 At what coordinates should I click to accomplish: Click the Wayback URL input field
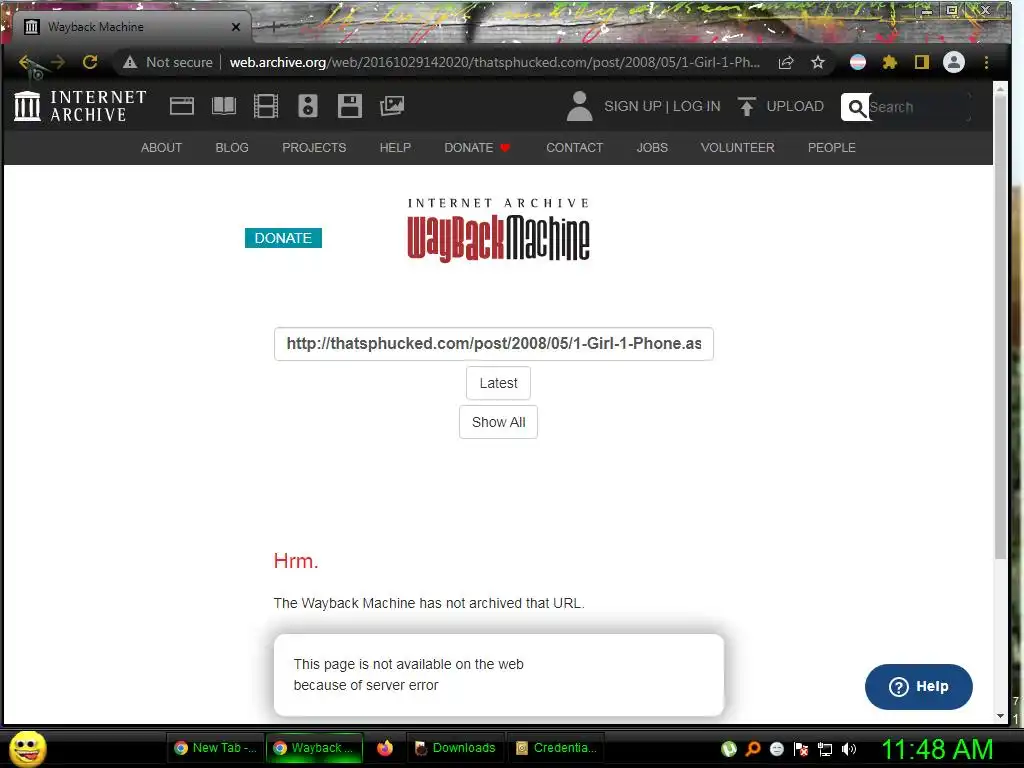click(494, 344)
